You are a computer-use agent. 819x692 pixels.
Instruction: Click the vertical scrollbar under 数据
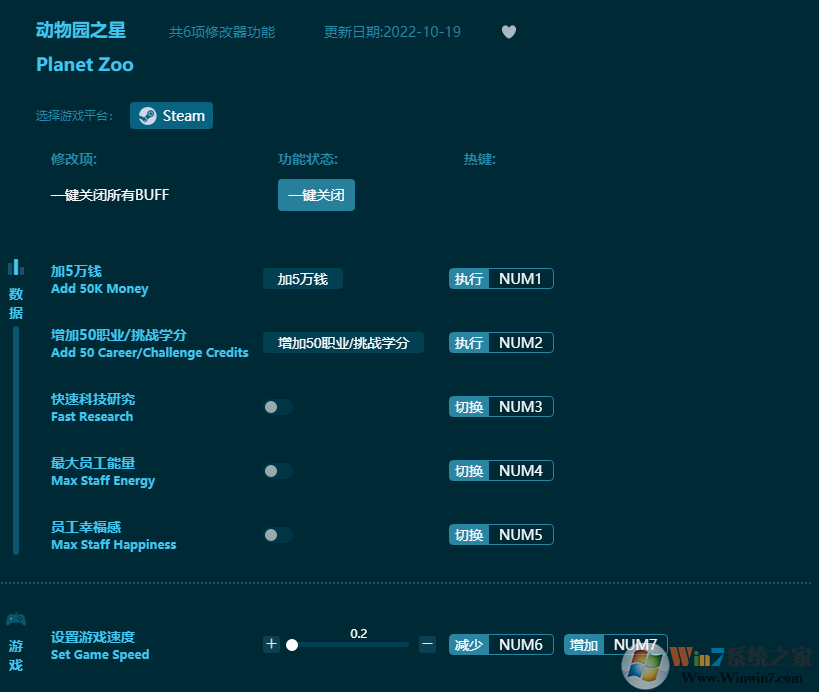(x=16, y=440)
